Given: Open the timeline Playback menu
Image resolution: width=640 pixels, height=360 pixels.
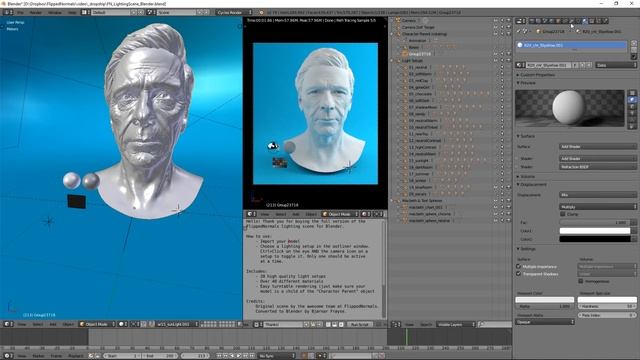Looking at the screenshot, I should point(75,356).
